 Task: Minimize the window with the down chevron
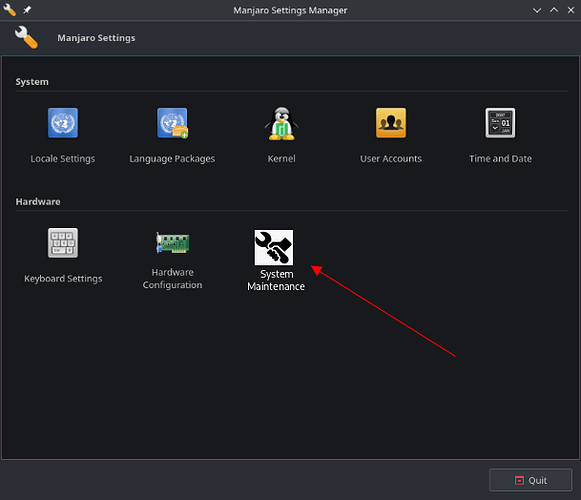(x=537, y=10)
